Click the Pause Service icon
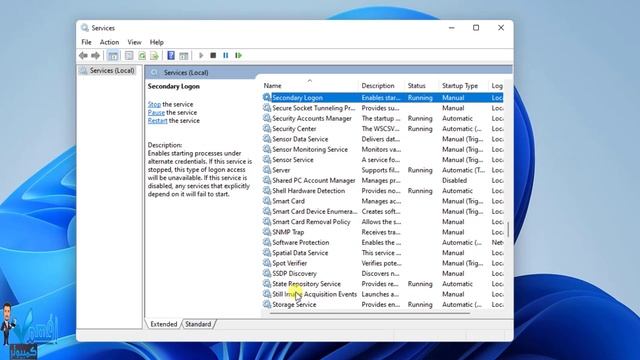This screenshot has height=360, width=640. (226, 56)
